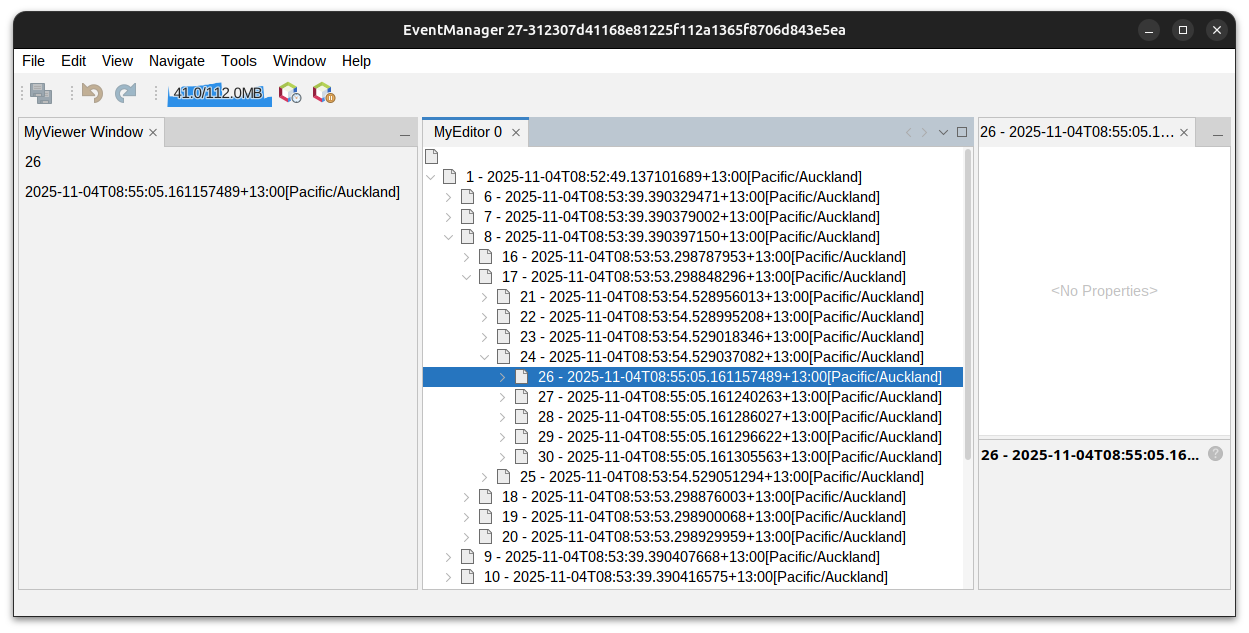
Task: Click the profiler pause icon in toolbar
Action: (323, 93)
